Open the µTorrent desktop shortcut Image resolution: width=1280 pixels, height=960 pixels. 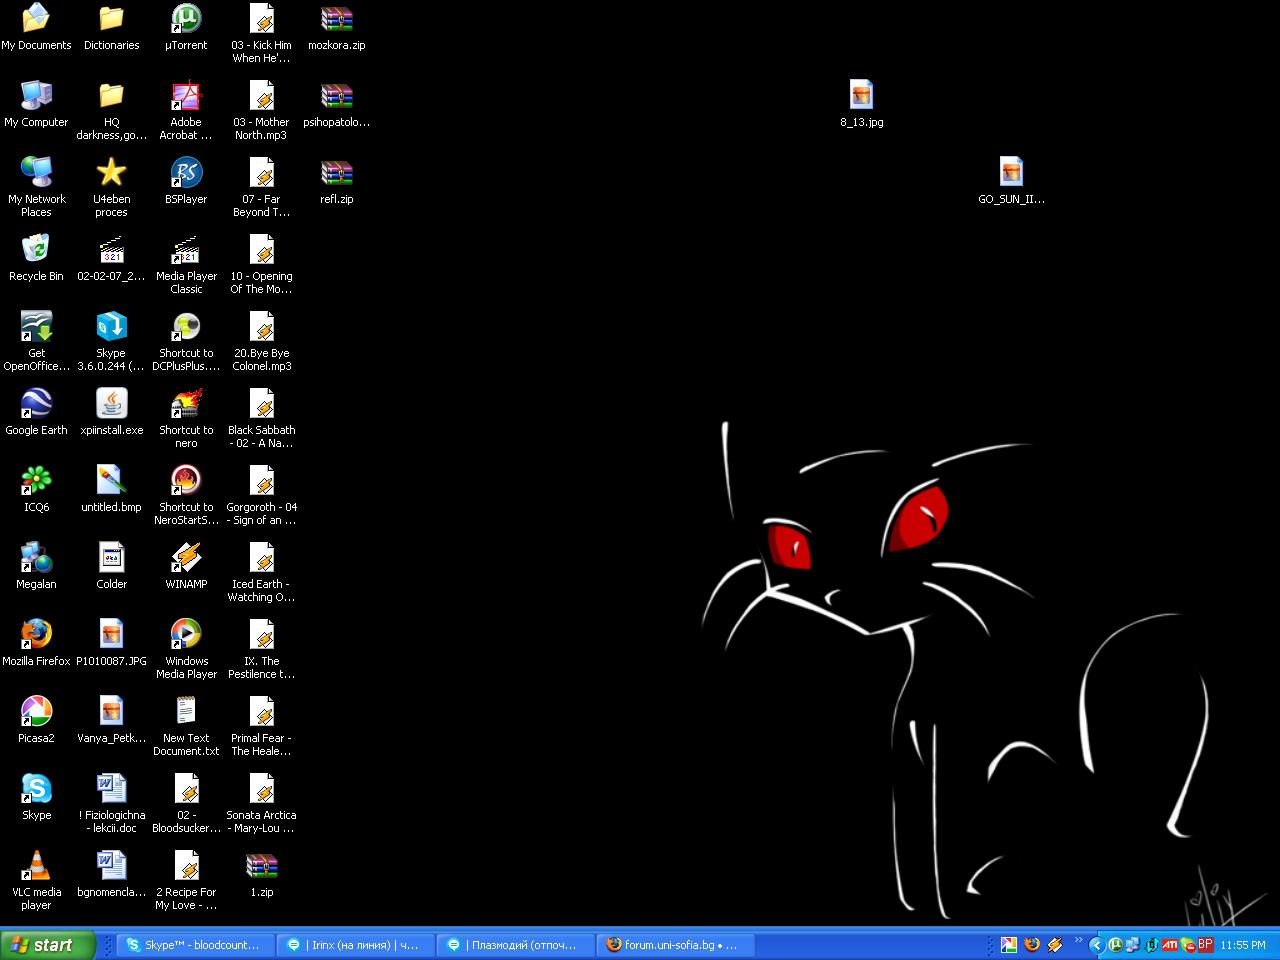[x=186, y=20]
